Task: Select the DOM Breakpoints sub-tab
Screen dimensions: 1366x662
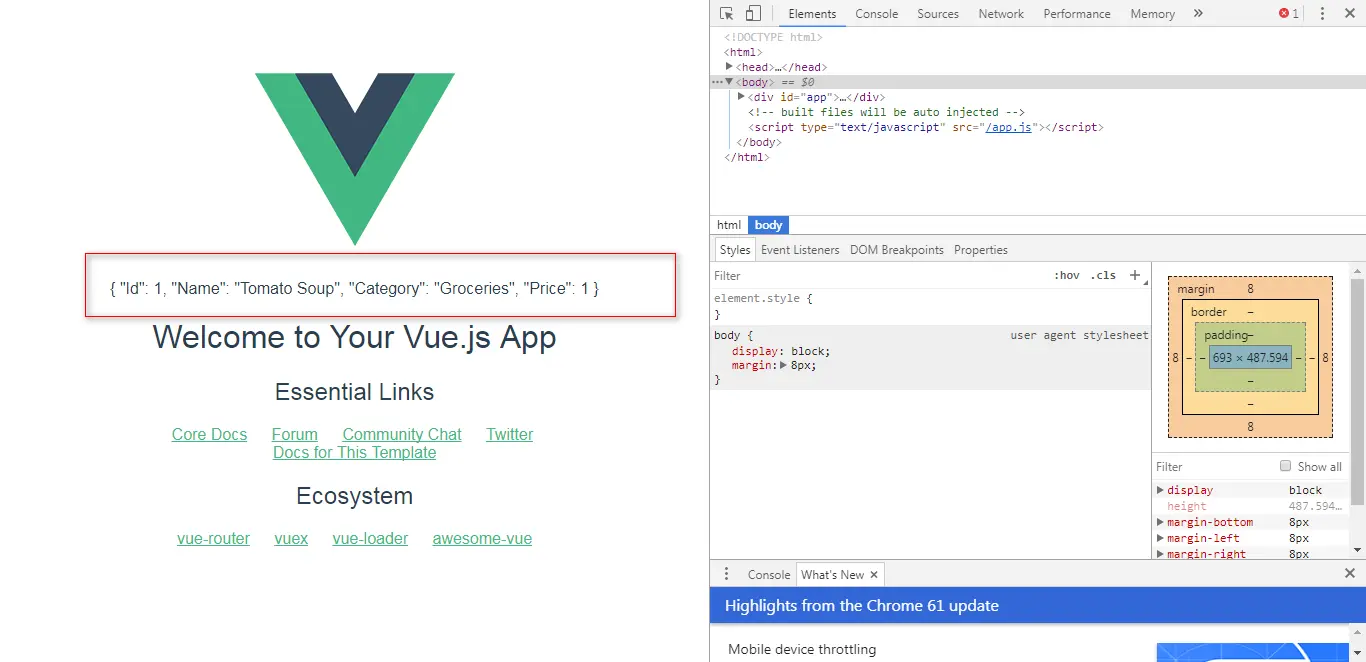Action: 897,250
